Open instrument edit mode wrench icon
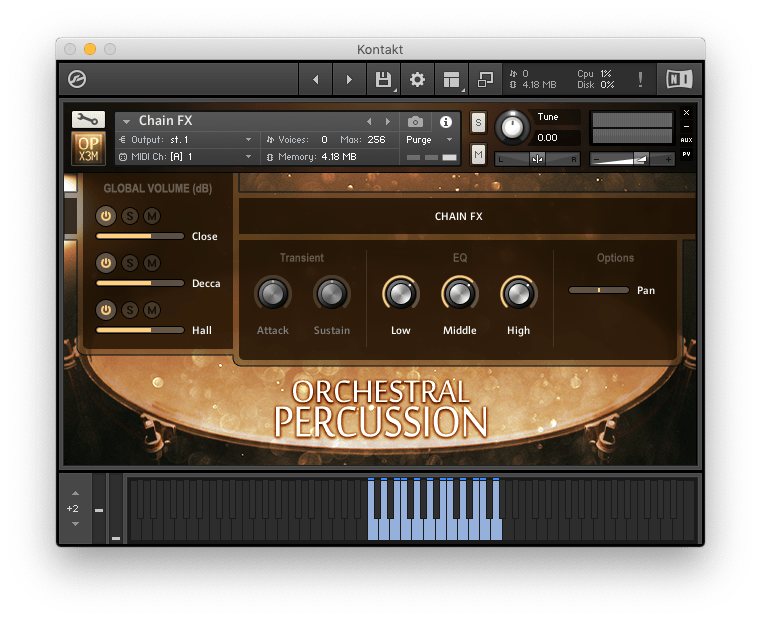Screen dimensions: 761x621 tap(88, 119)
